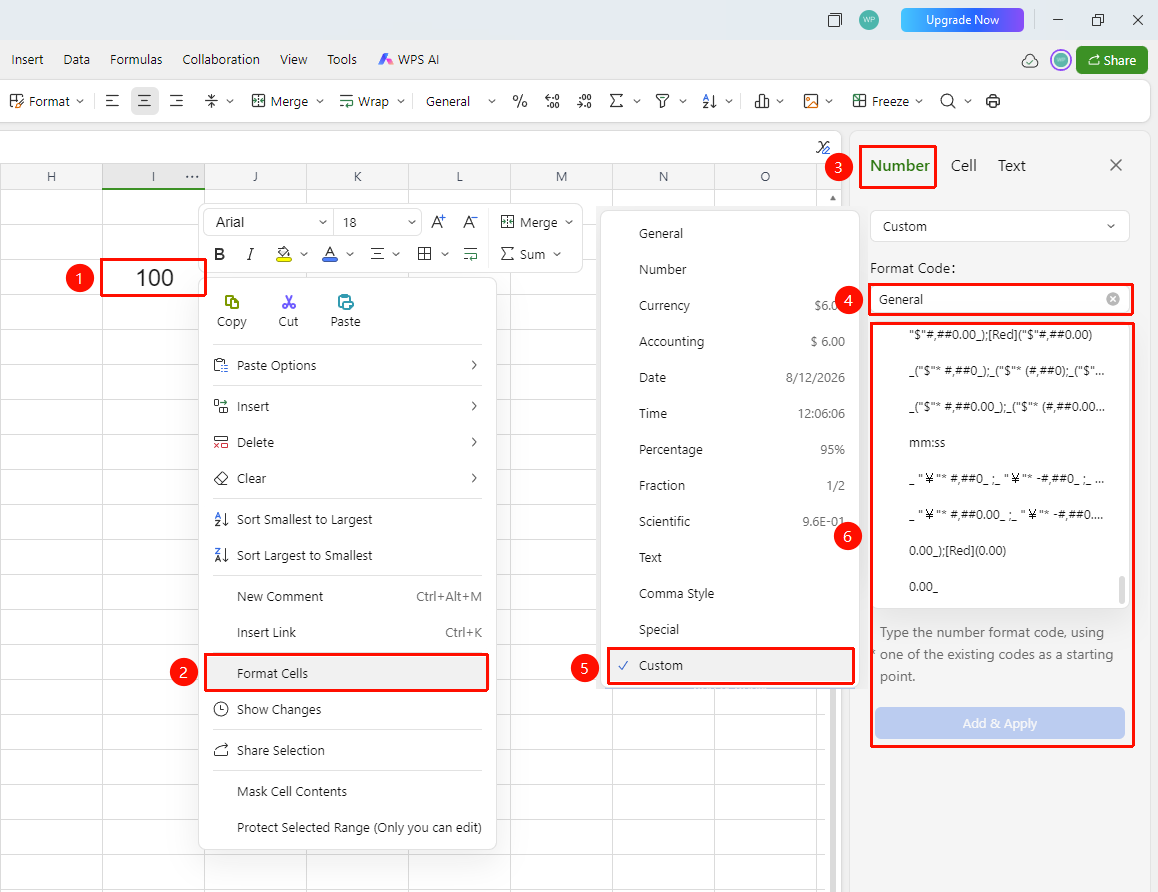
Task: Click the Percent style icon in toolbar
Action: (x=520, y=101)
